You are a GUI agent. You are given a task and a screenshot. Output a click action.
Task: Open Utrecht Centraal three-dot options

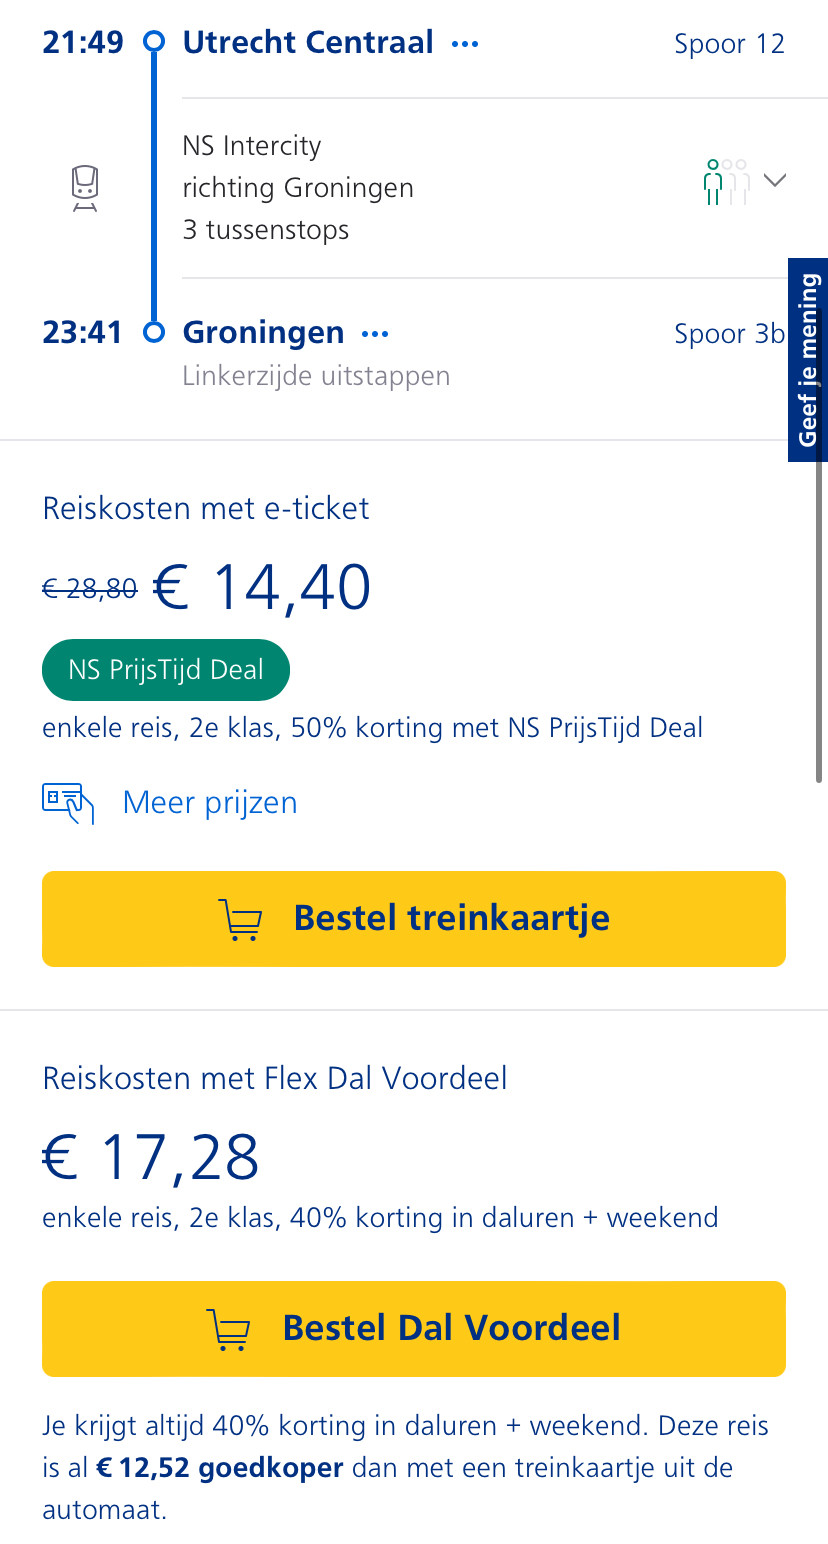(465, 44)
